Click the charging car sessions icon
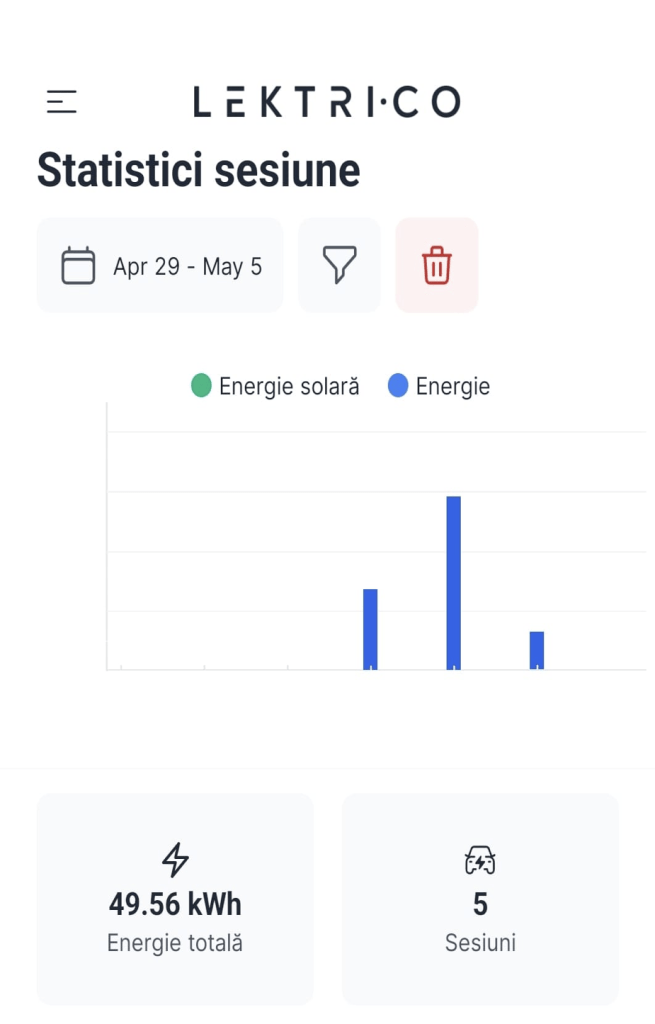655x1024 pixels. (x=480, y=860)
